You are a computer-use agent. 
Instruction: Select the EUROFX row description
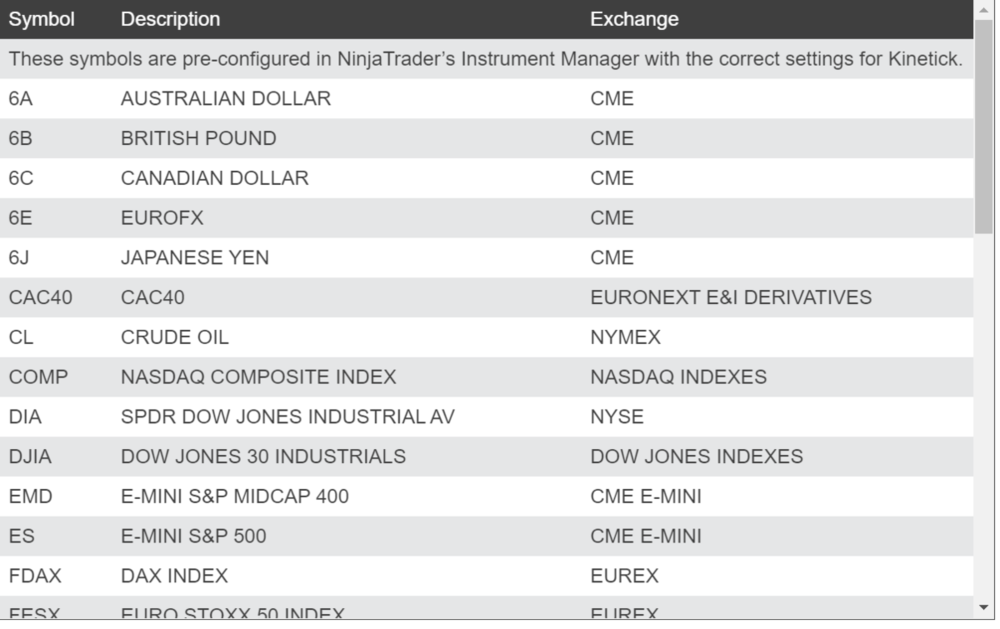pos(161,218)
